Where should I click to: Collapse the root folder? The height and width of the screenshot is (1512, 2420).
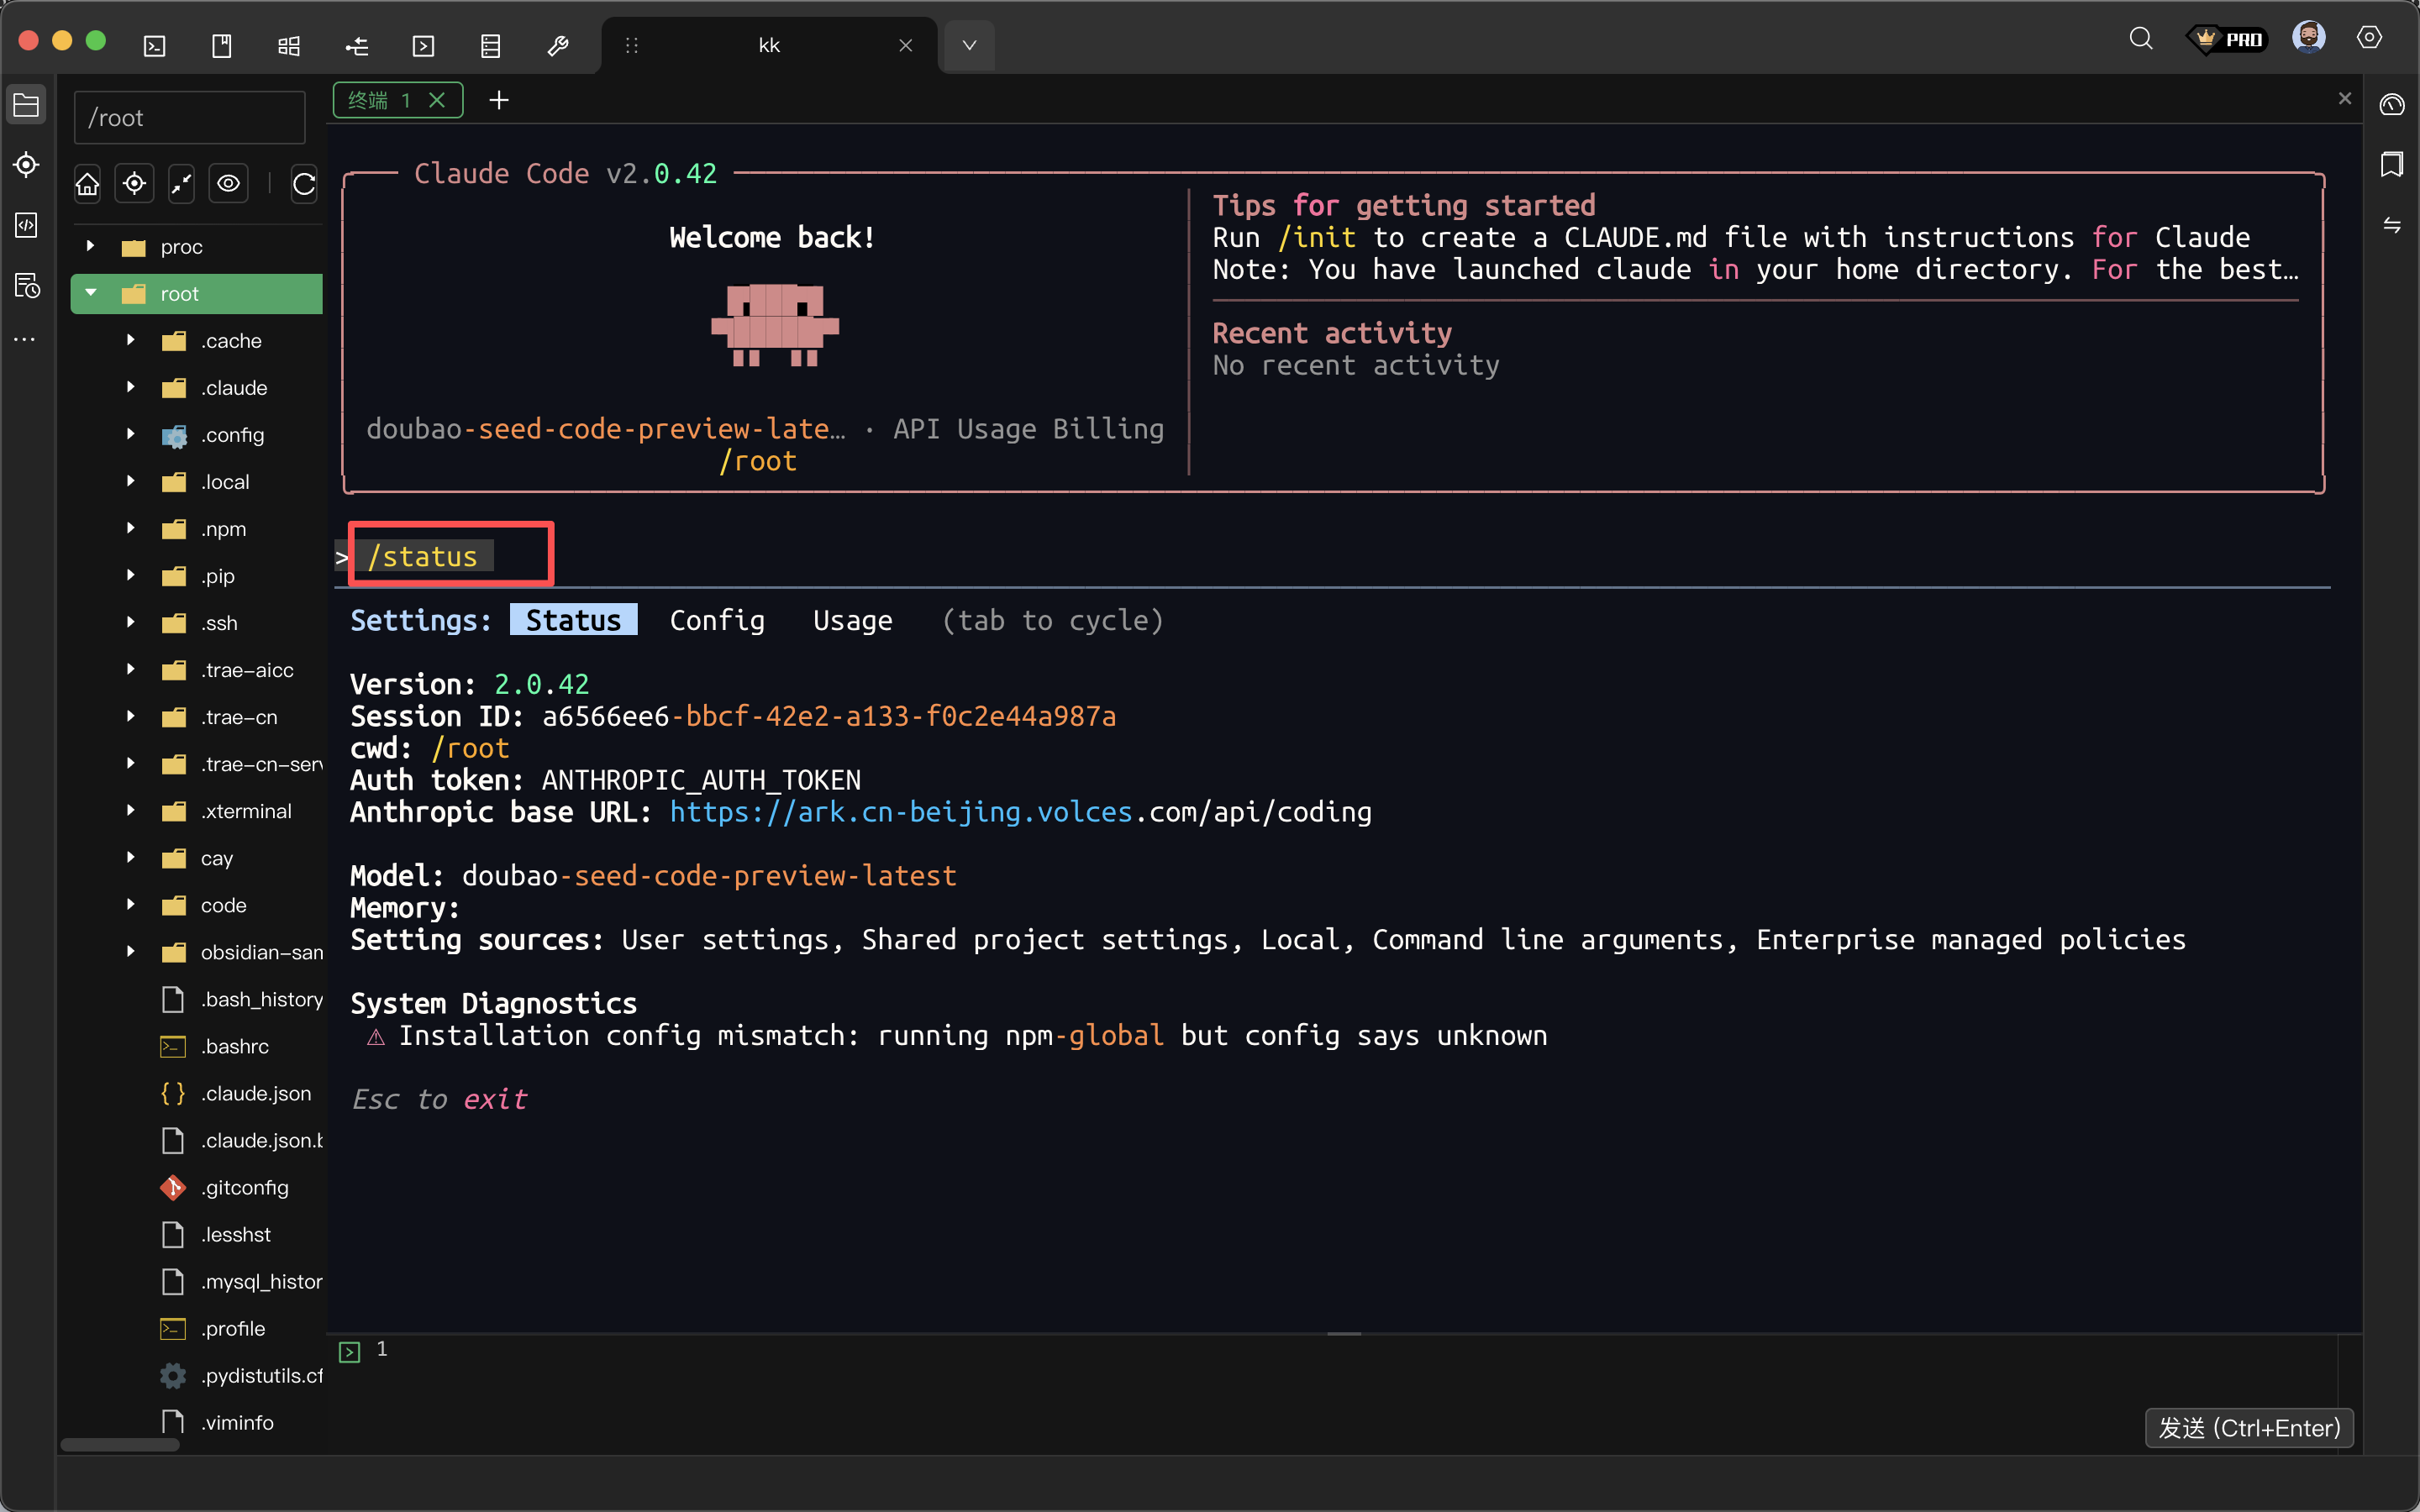[x=91, y=293]
